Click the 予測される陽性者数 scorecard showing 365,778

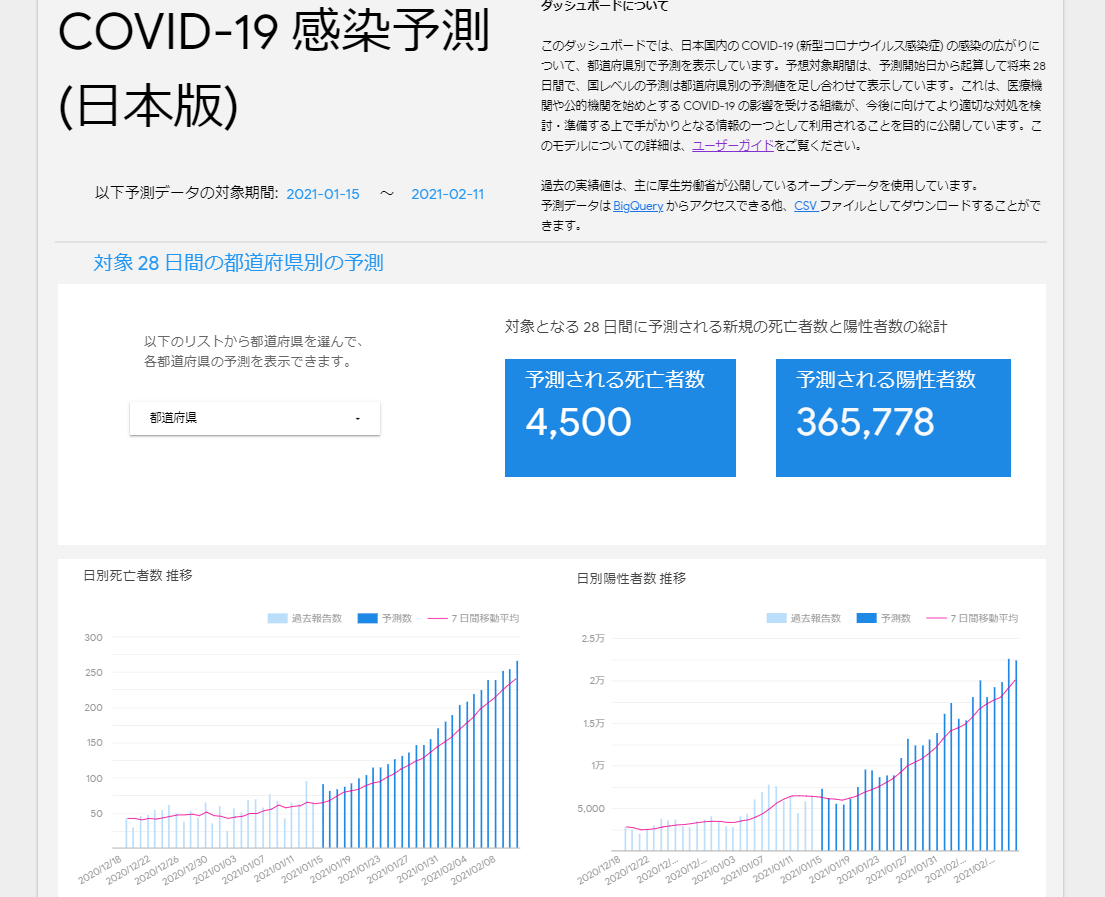pos(893,418)
